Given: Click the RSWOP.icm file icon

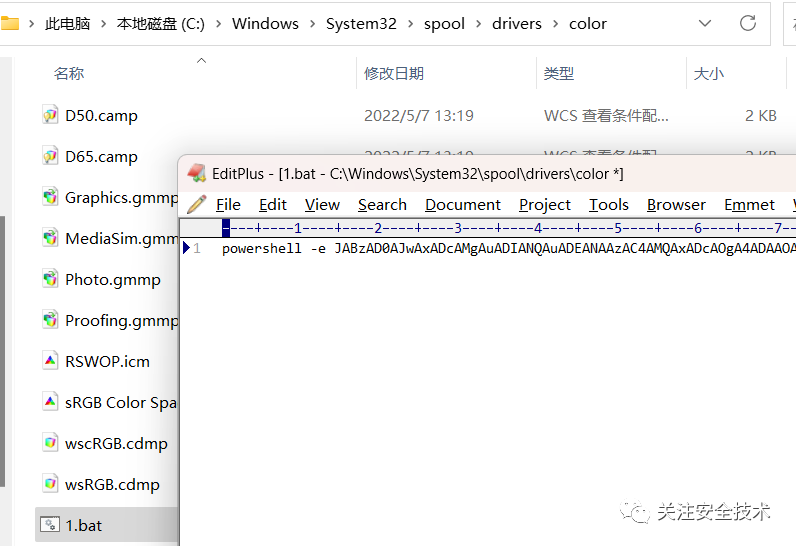Looking at the screenshot, I should pos(50,361).
